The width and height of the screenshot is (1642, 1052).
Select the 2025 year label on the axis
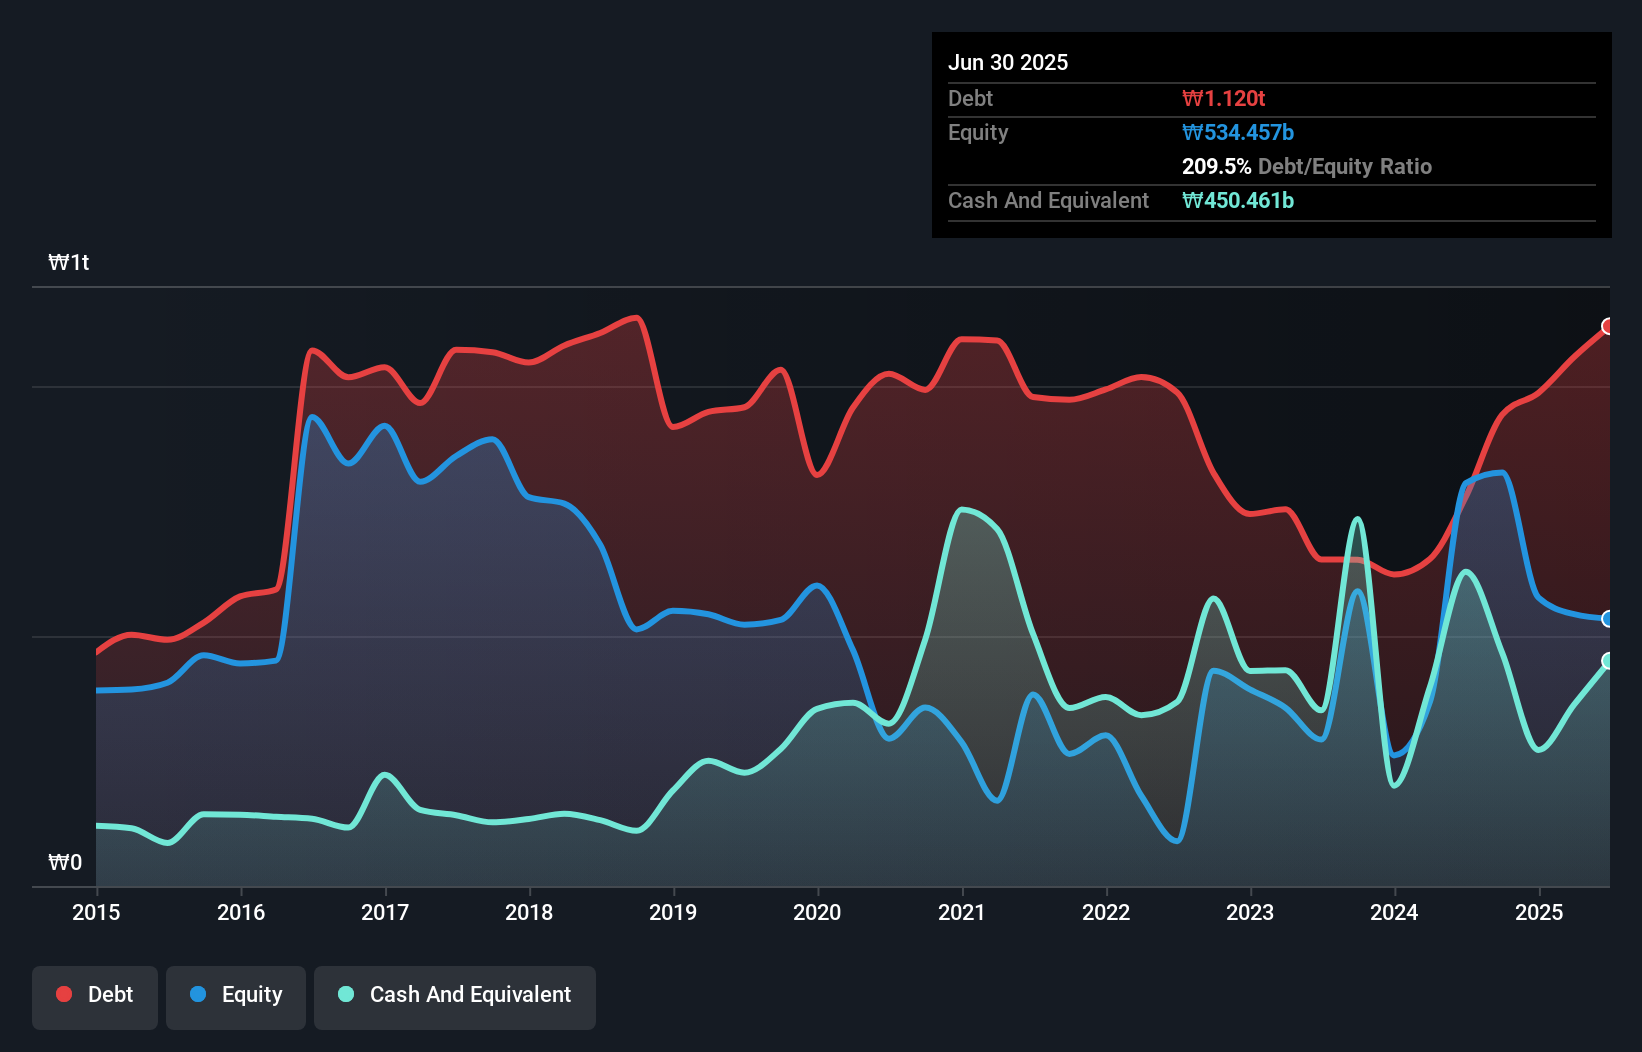(1539, 912)
